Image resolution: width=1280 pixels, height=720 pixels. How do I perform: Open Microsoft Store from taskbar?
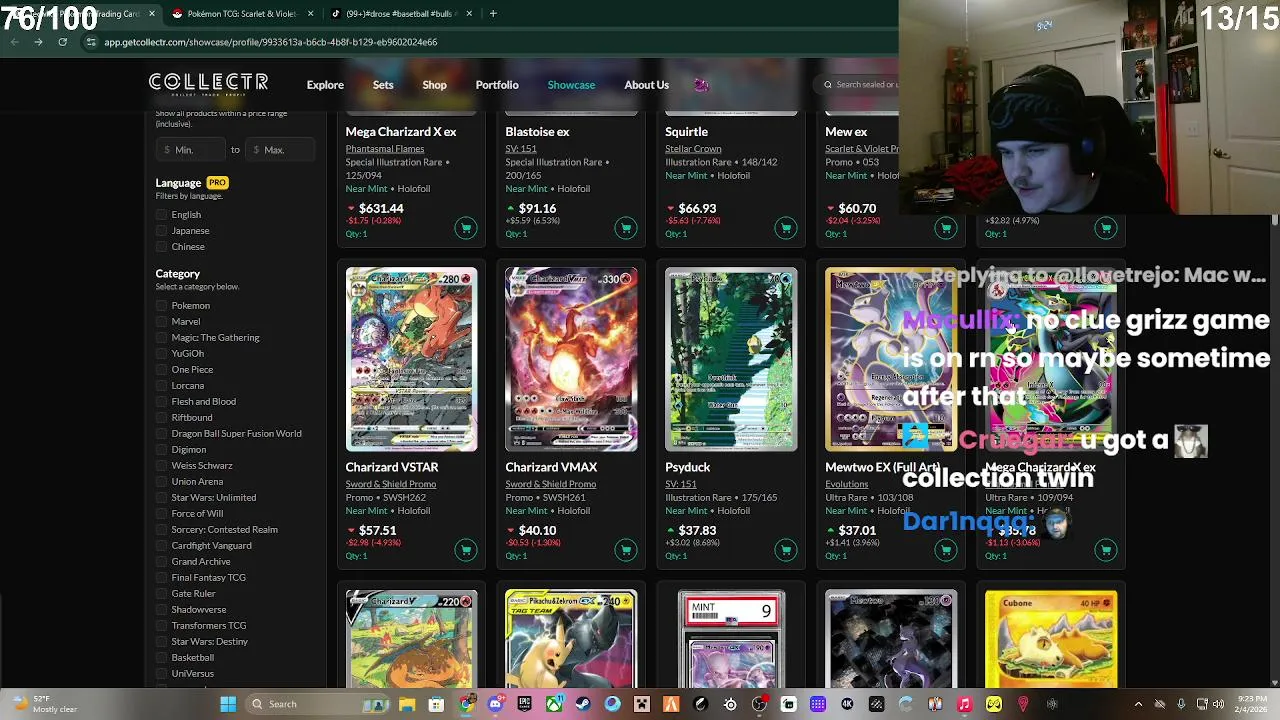coord(436,704)
